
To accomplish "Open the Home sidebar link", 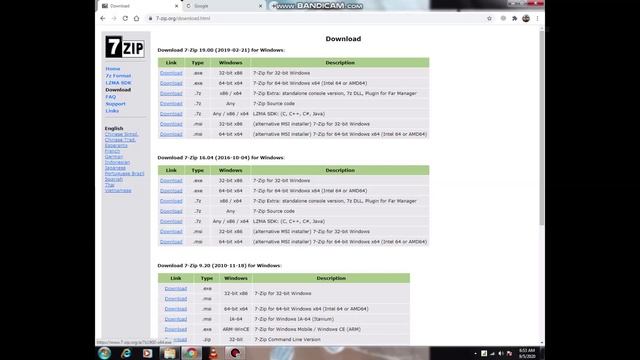I will click(113, 69).
